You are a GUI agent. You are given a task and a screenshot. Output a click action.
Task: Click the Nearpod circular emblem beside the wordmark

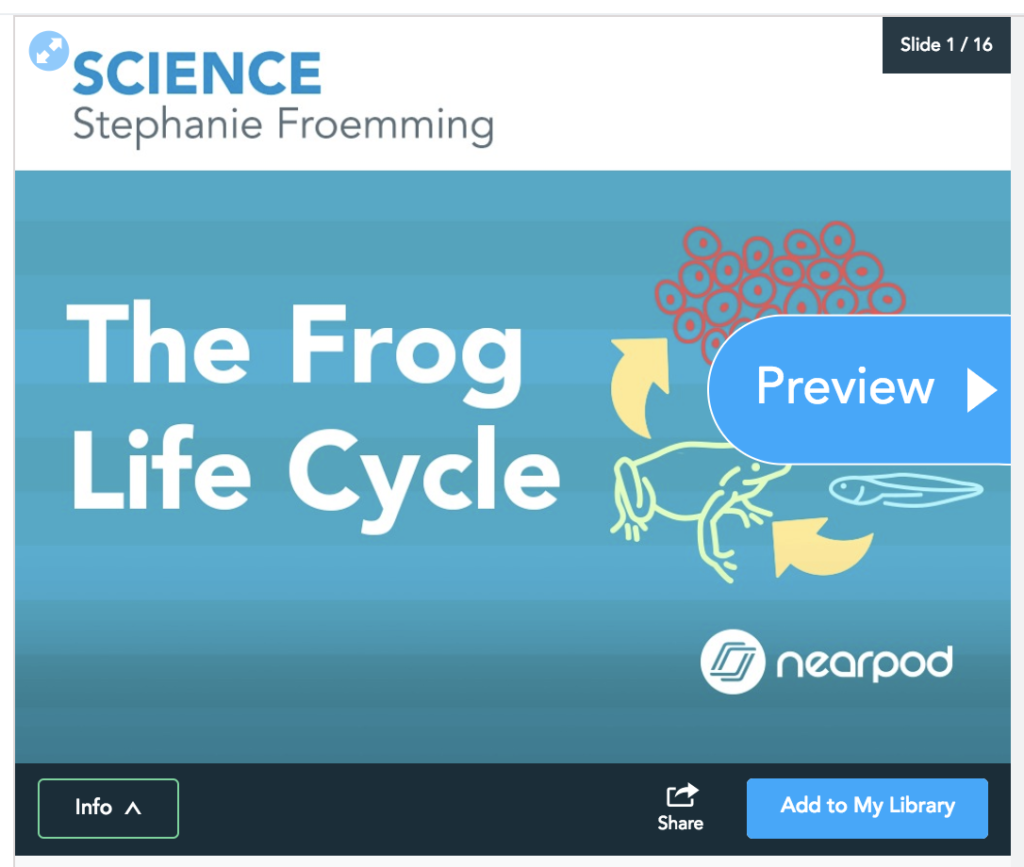[733, 660]
